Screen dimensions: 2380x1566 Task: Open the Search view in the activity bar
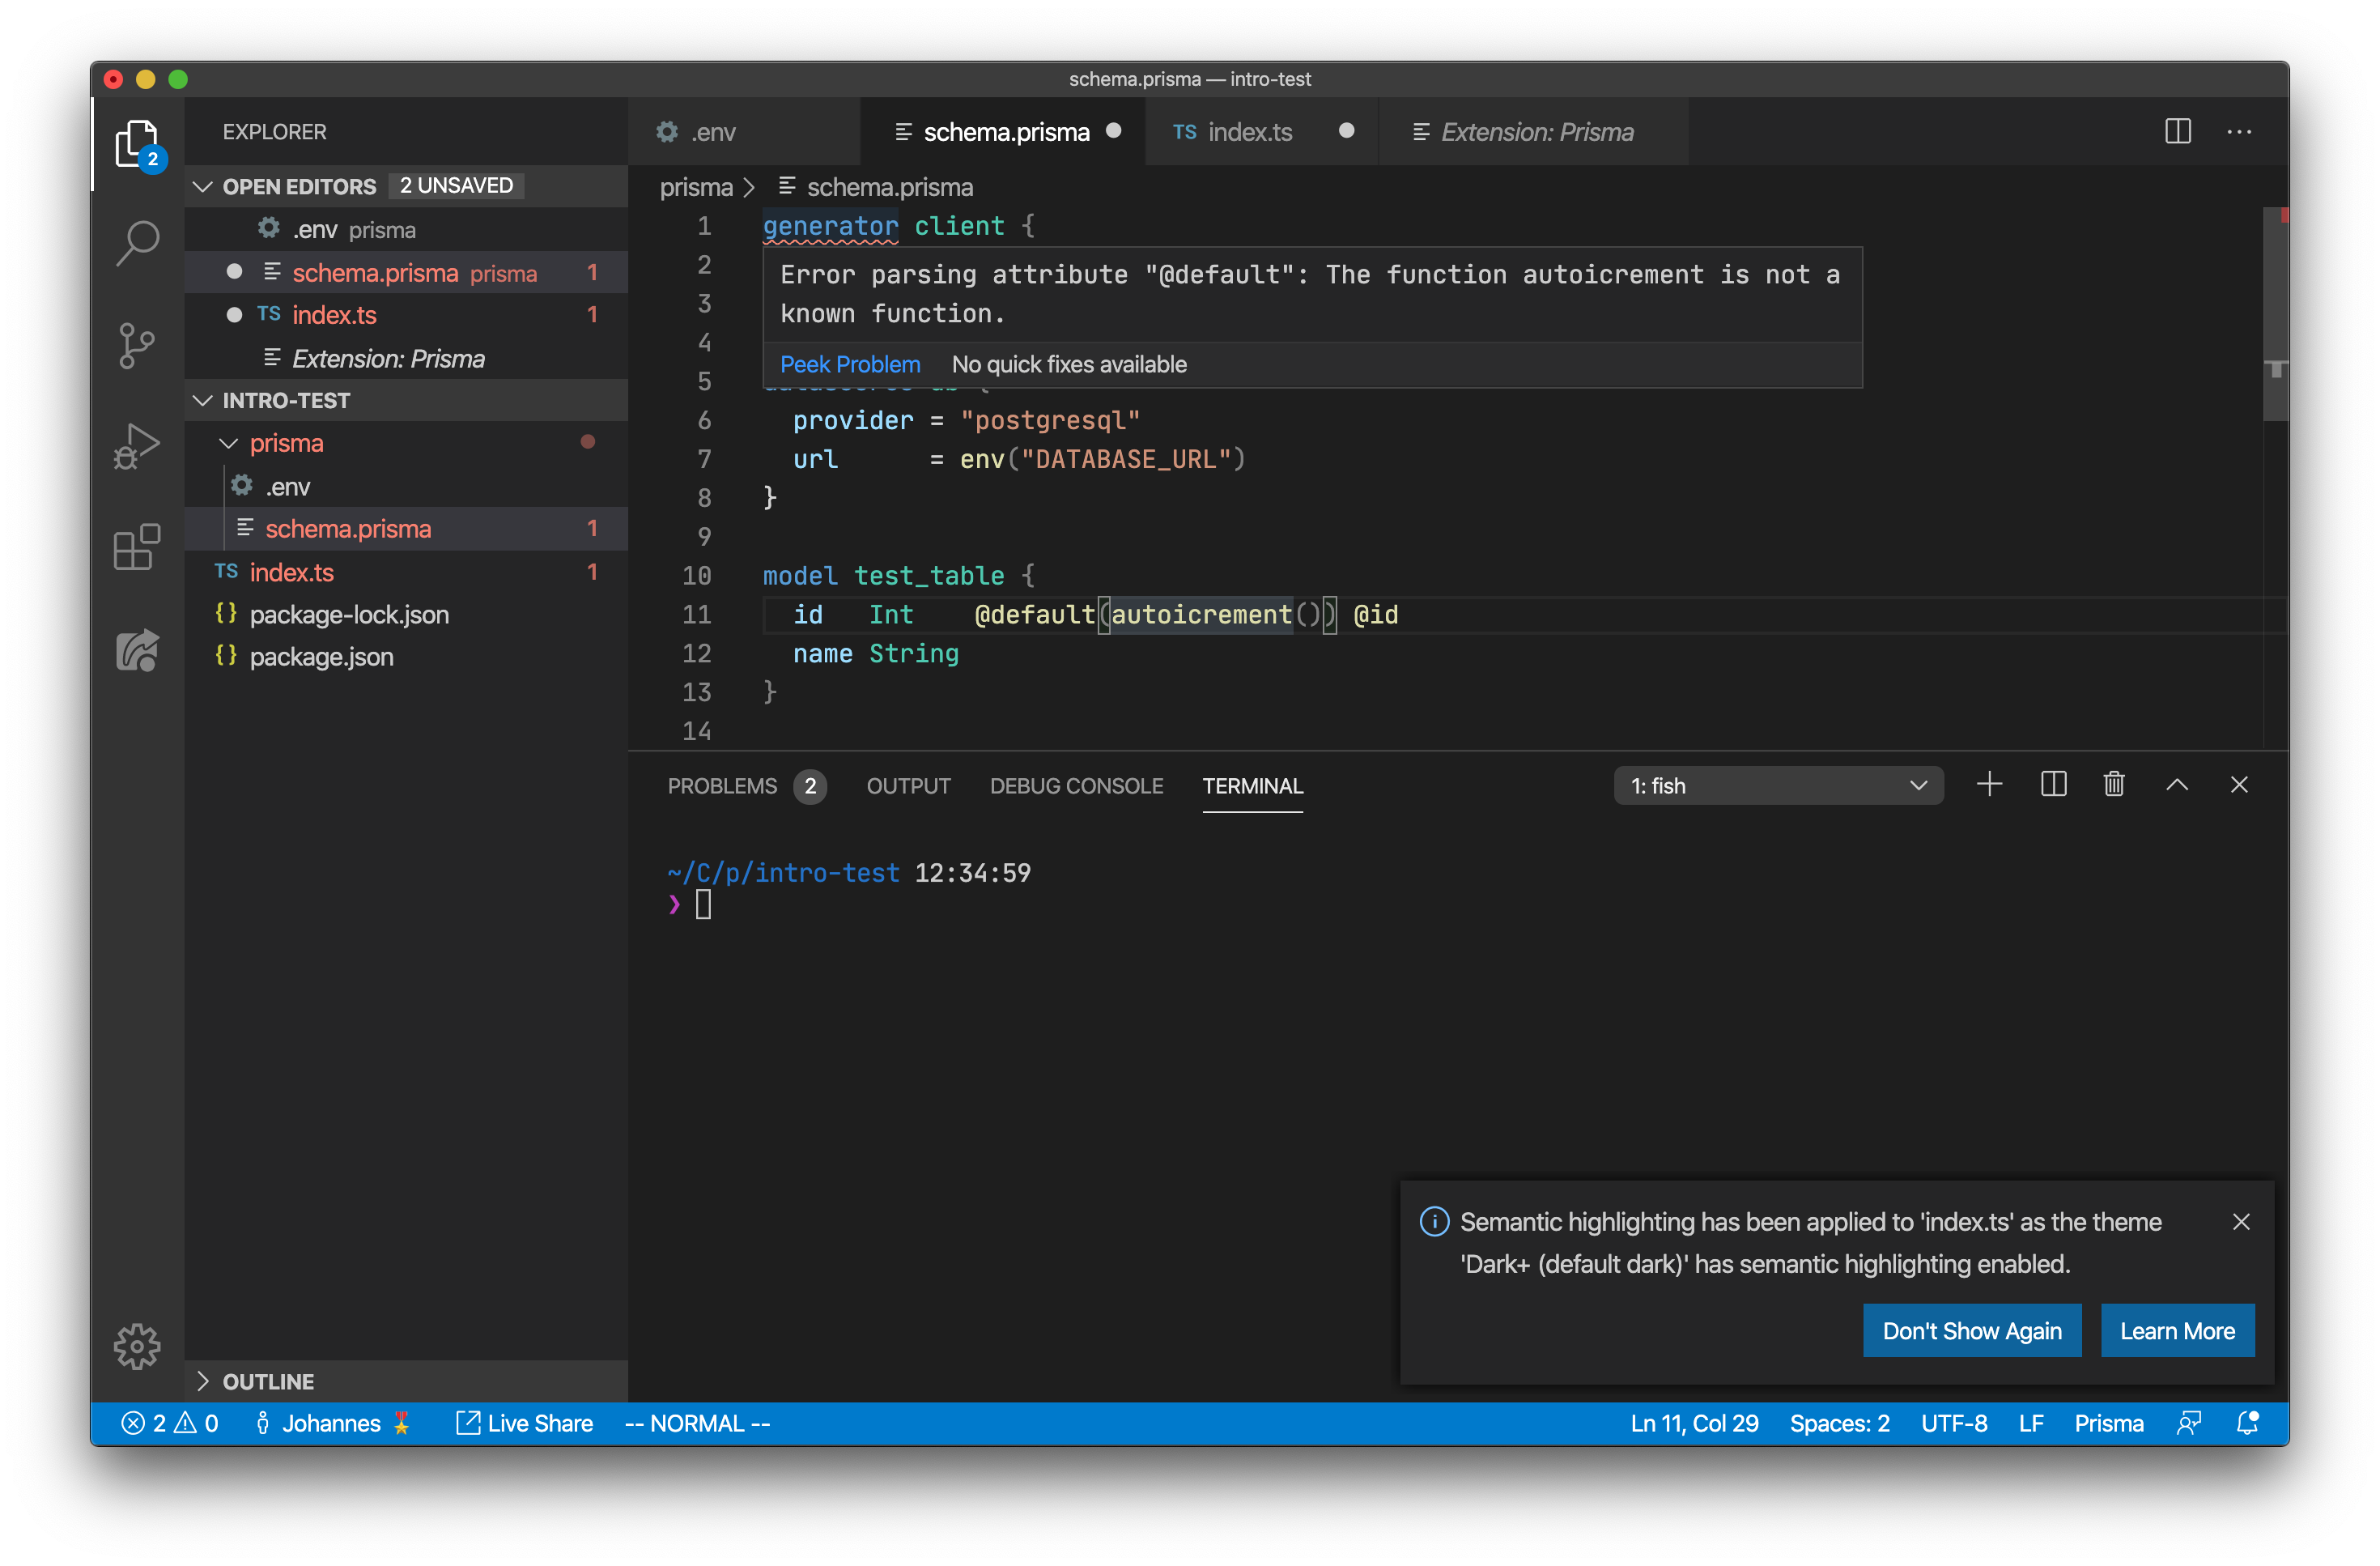click(x=137, y=242)
